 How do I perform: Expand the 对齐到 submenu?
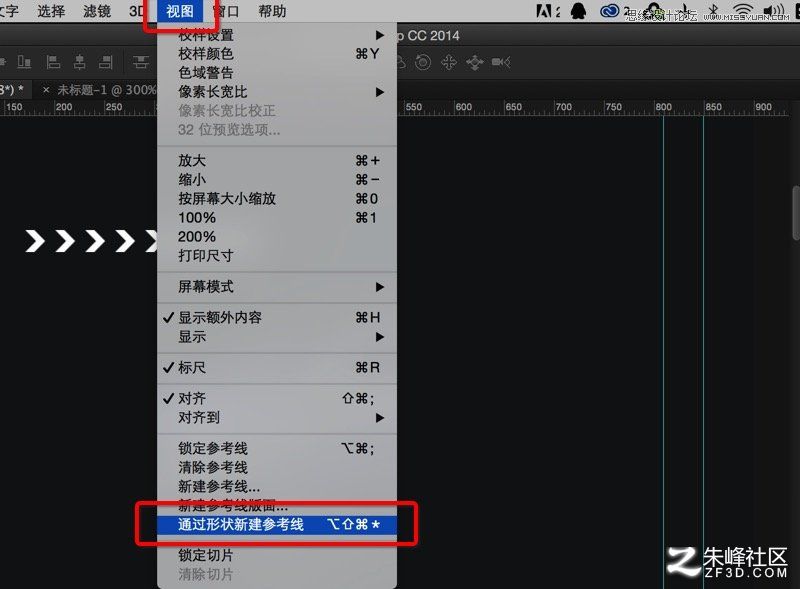(x=277, y=418)
